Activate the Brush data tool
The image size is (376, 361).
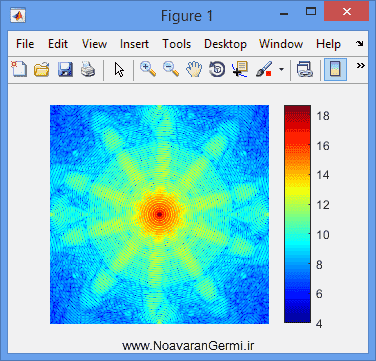coord(264,69)
